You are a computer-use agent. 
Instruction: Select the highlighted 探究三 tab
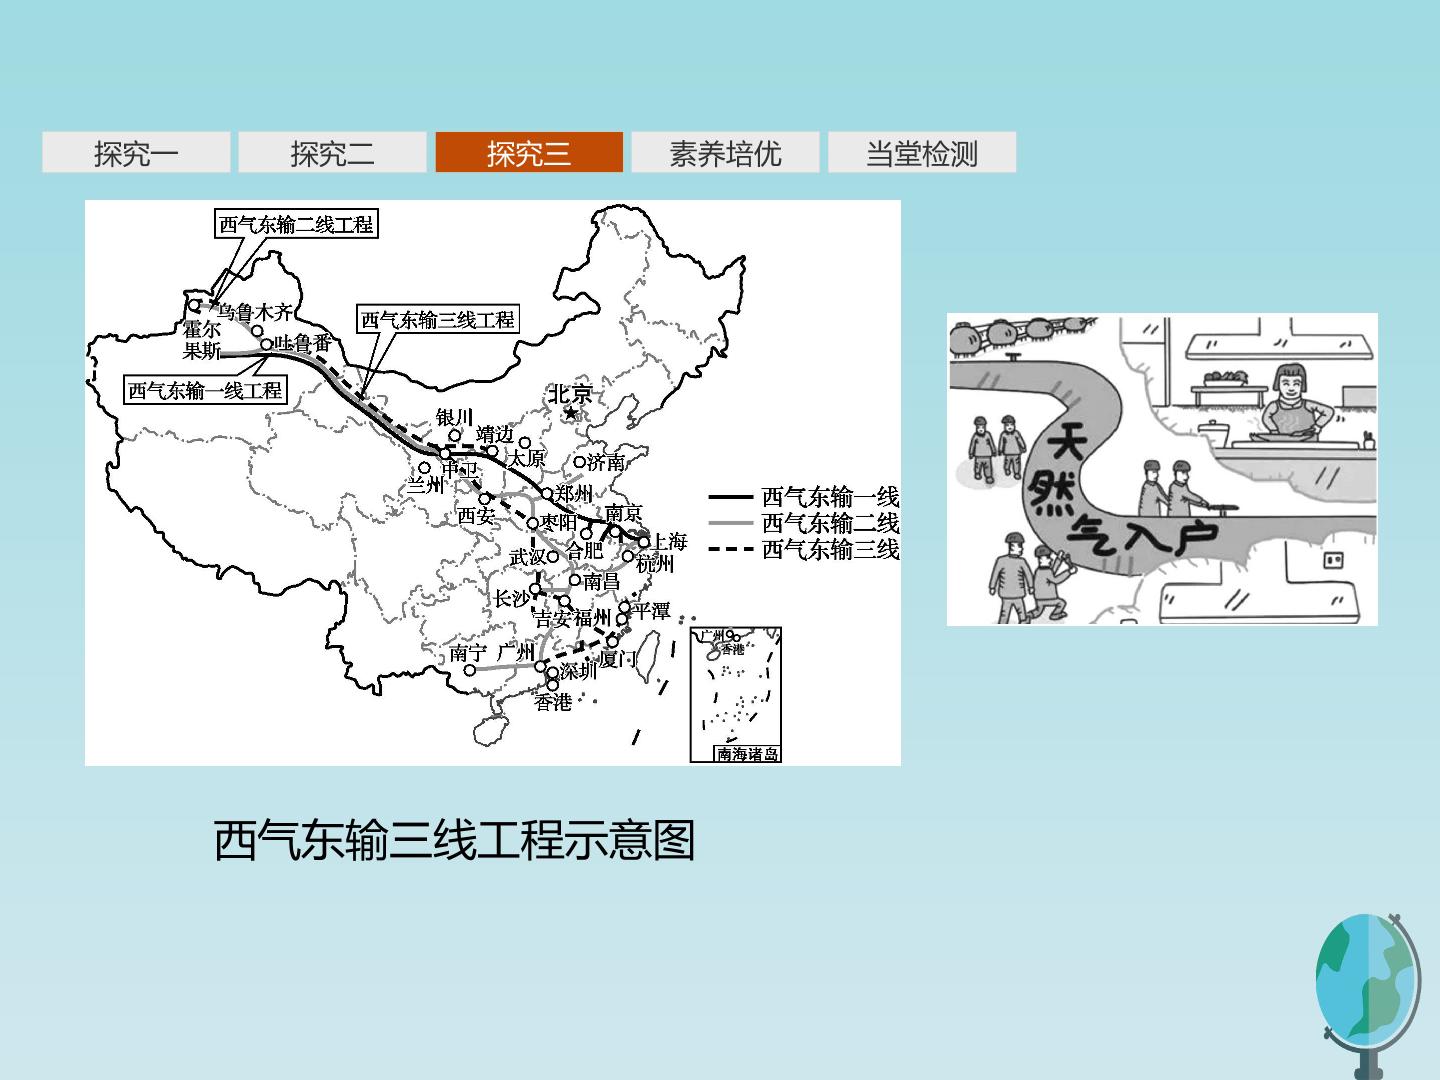(x=529, y=152)
